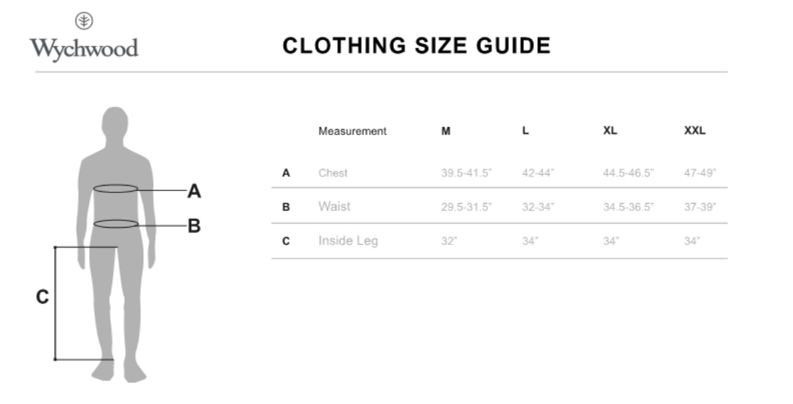The image size is (793, 404).
Task: Click the Wychwood tree logo icon
Action: click(x=84, y=21)
